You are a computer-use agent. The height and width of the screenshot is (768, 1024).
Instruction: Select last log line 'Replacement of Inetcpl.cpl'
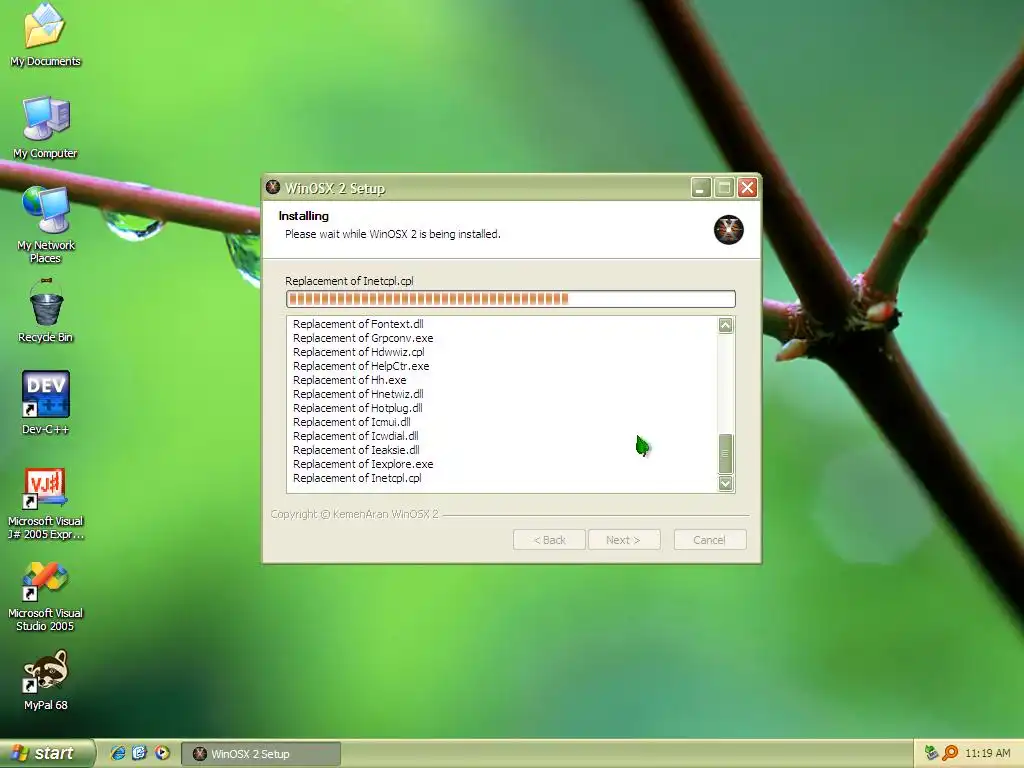point(357,479)
